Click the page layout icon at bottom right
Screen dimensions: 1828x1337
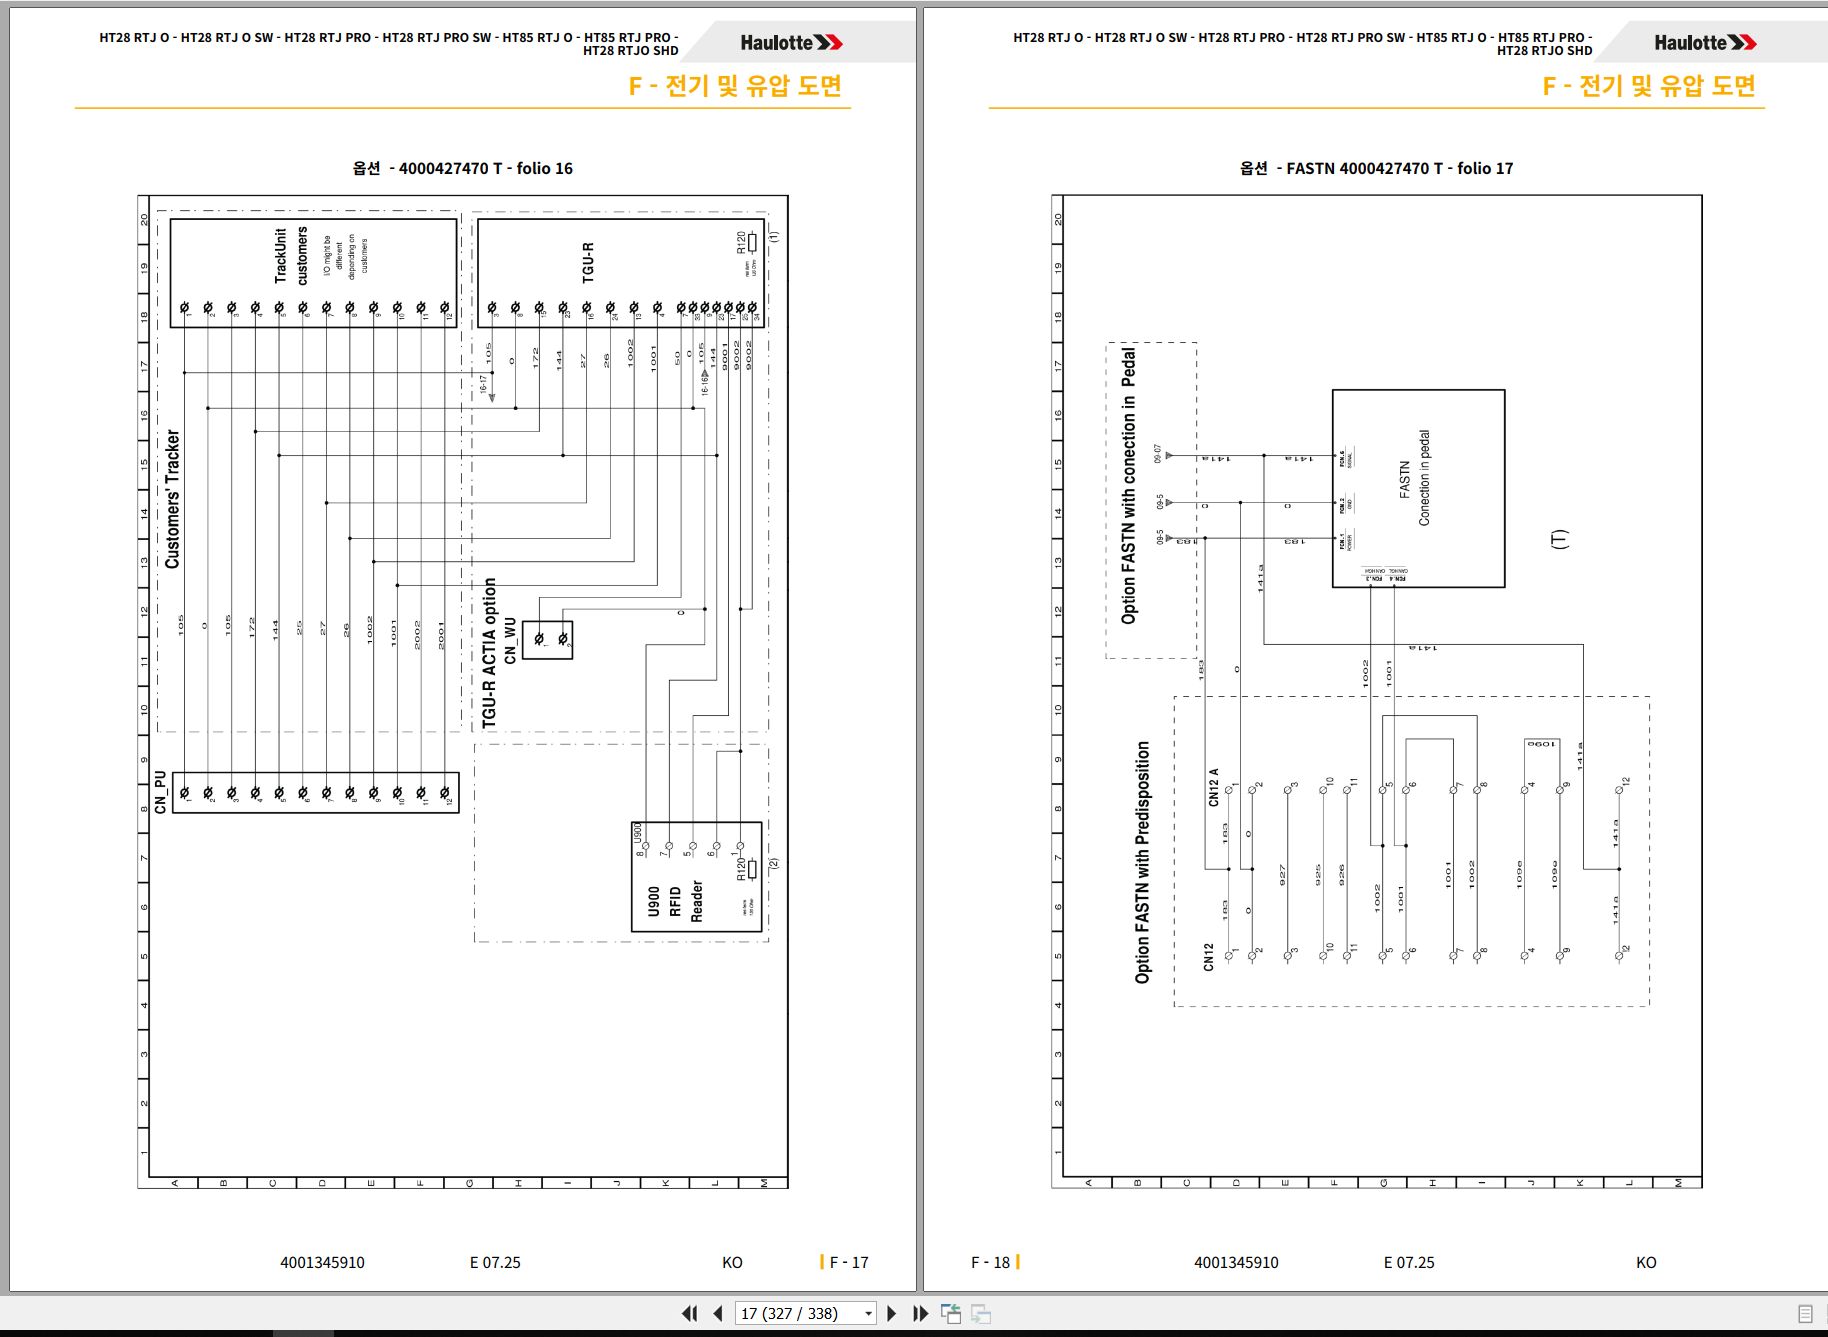click(x=1805, y=1314)
